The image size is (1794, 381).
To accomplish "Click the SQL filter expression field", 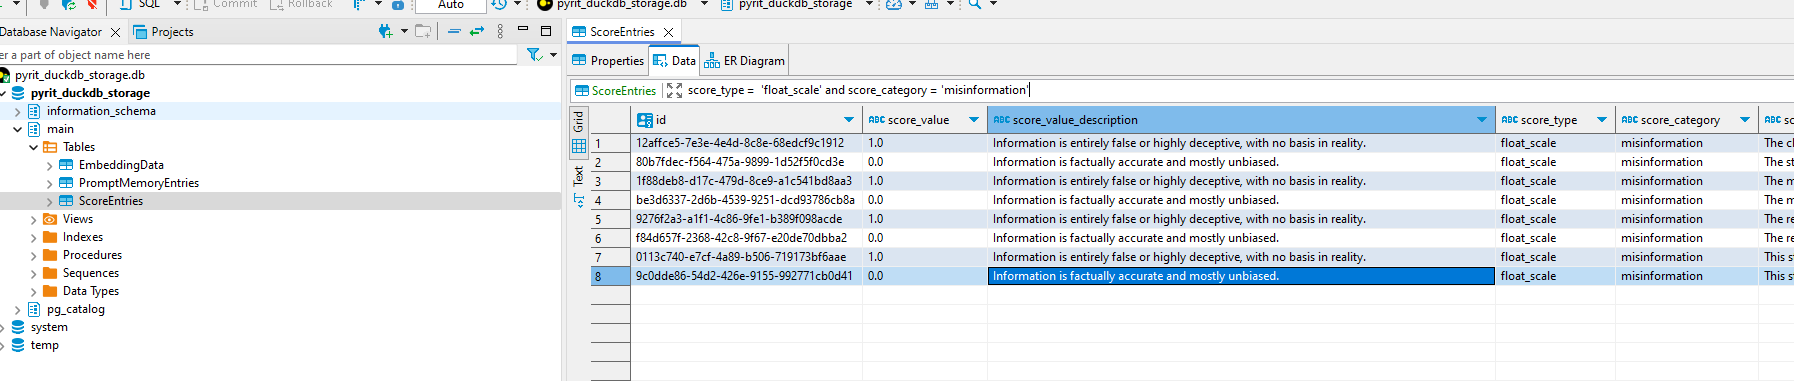I will pos(1238,90).
